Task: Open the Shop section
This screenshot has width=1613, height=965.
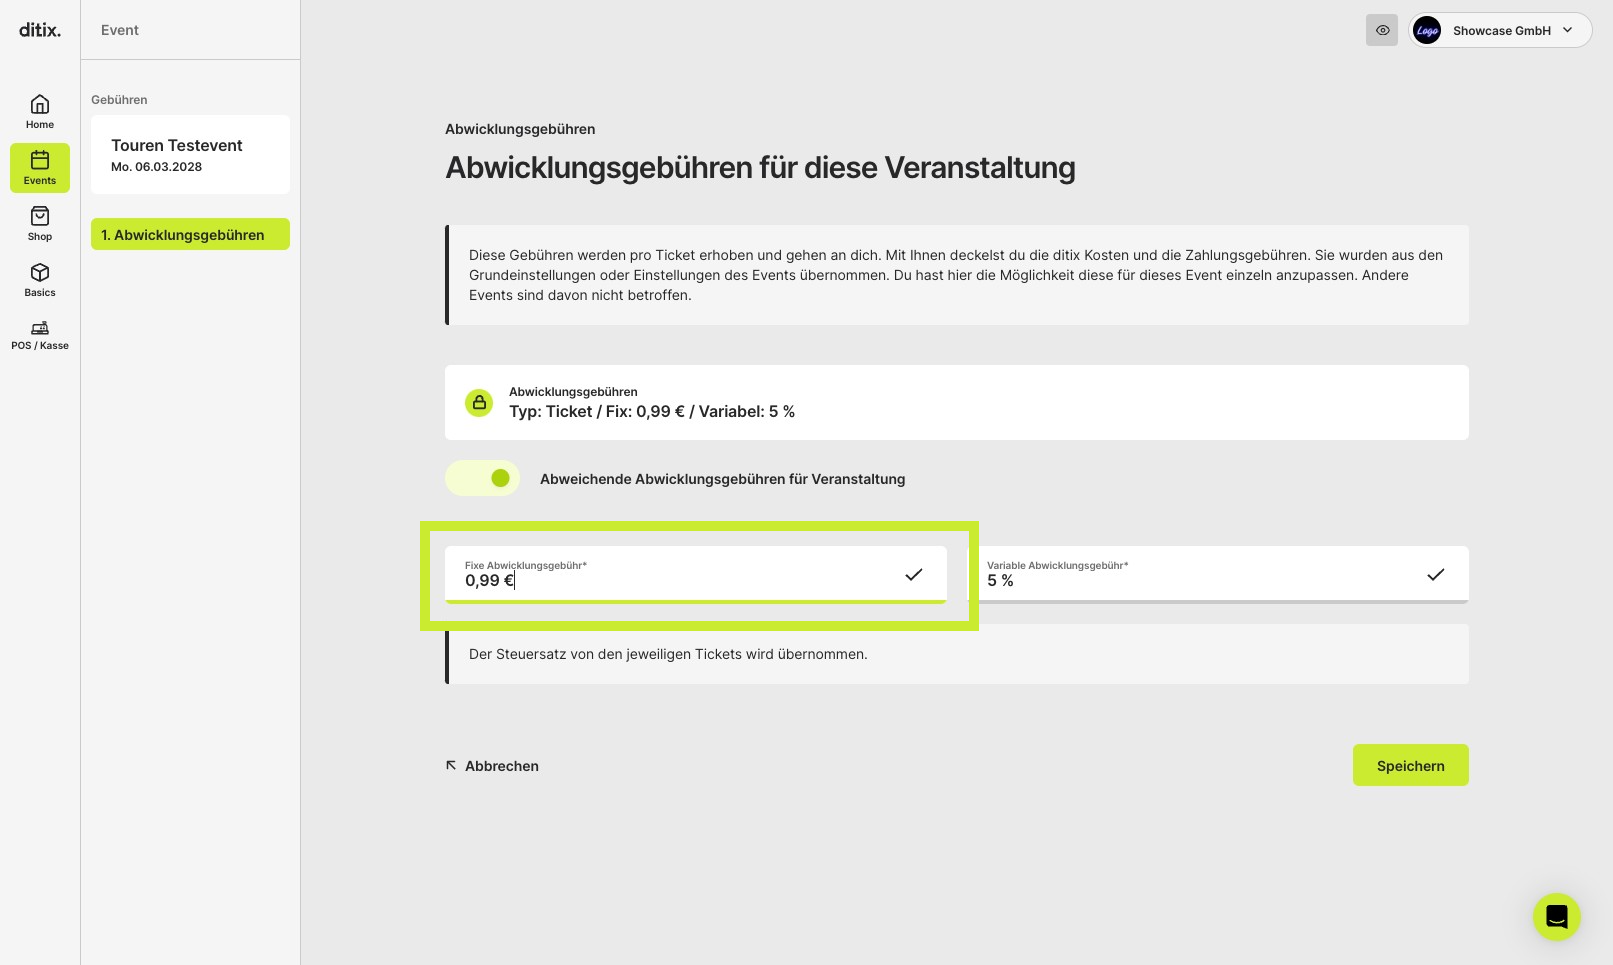Action: pos(40,224)
